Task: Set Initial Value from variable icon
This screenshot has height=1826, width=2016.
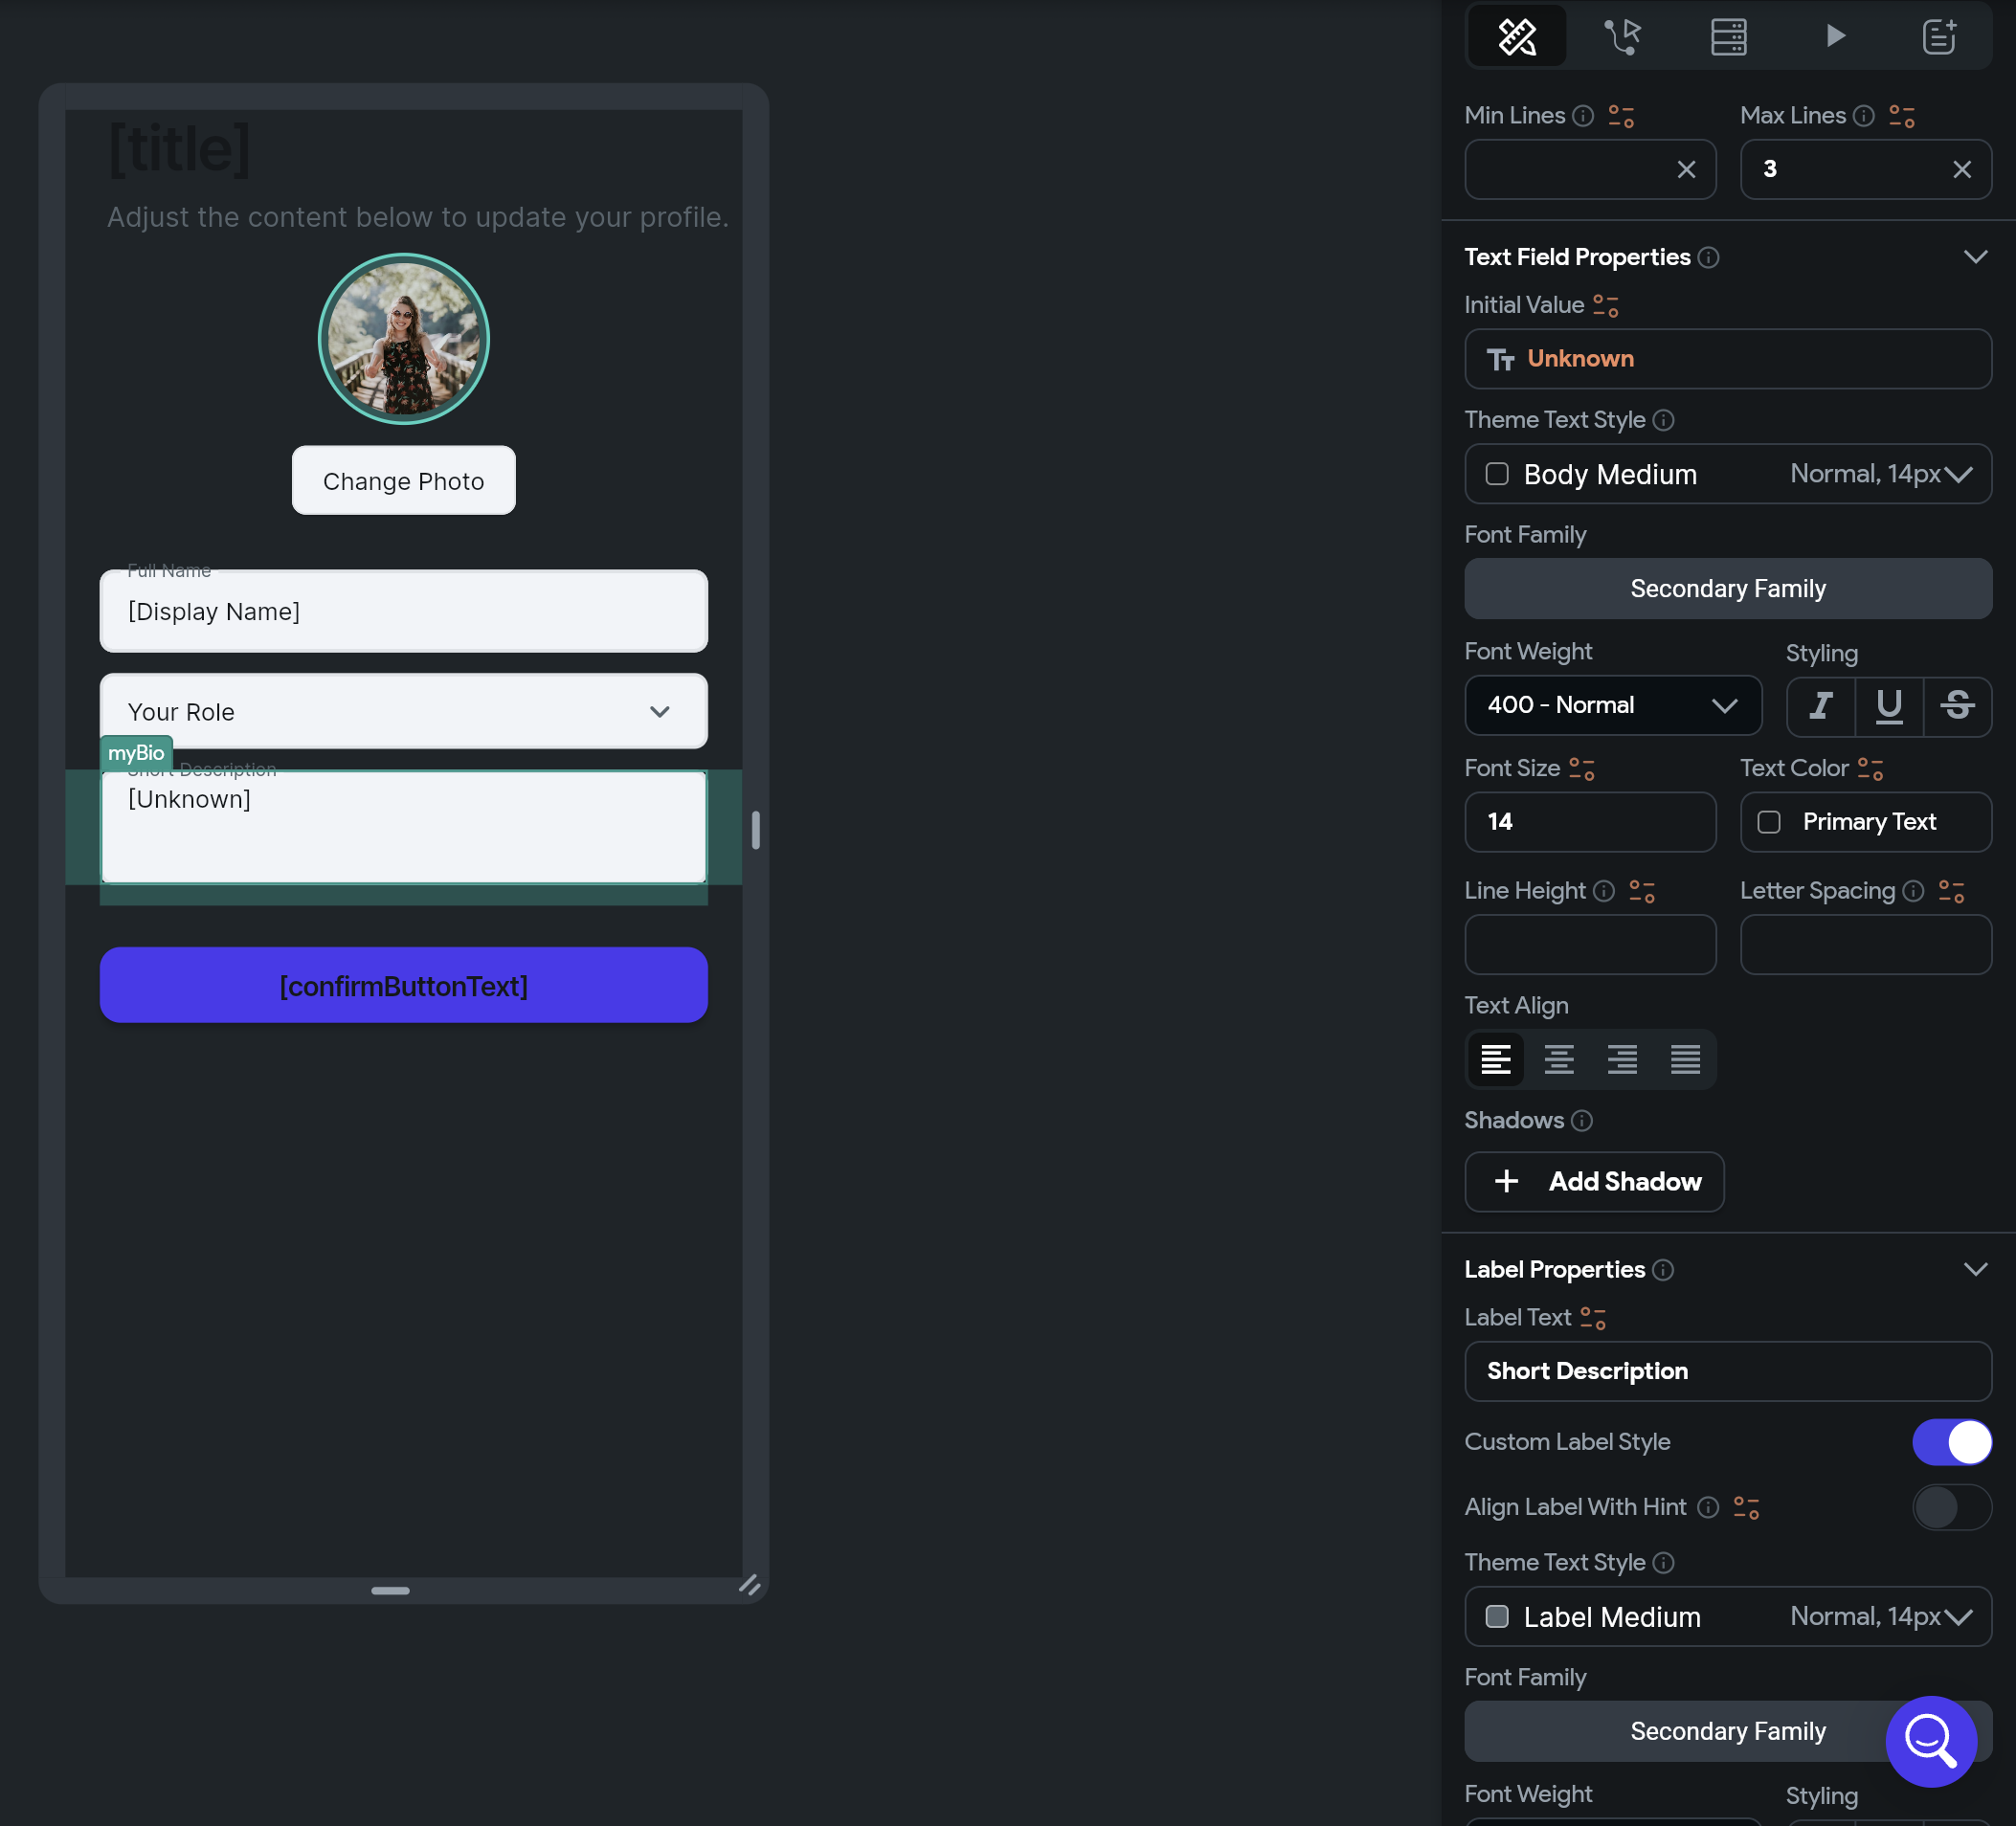Action: (x=1605, y=305)
